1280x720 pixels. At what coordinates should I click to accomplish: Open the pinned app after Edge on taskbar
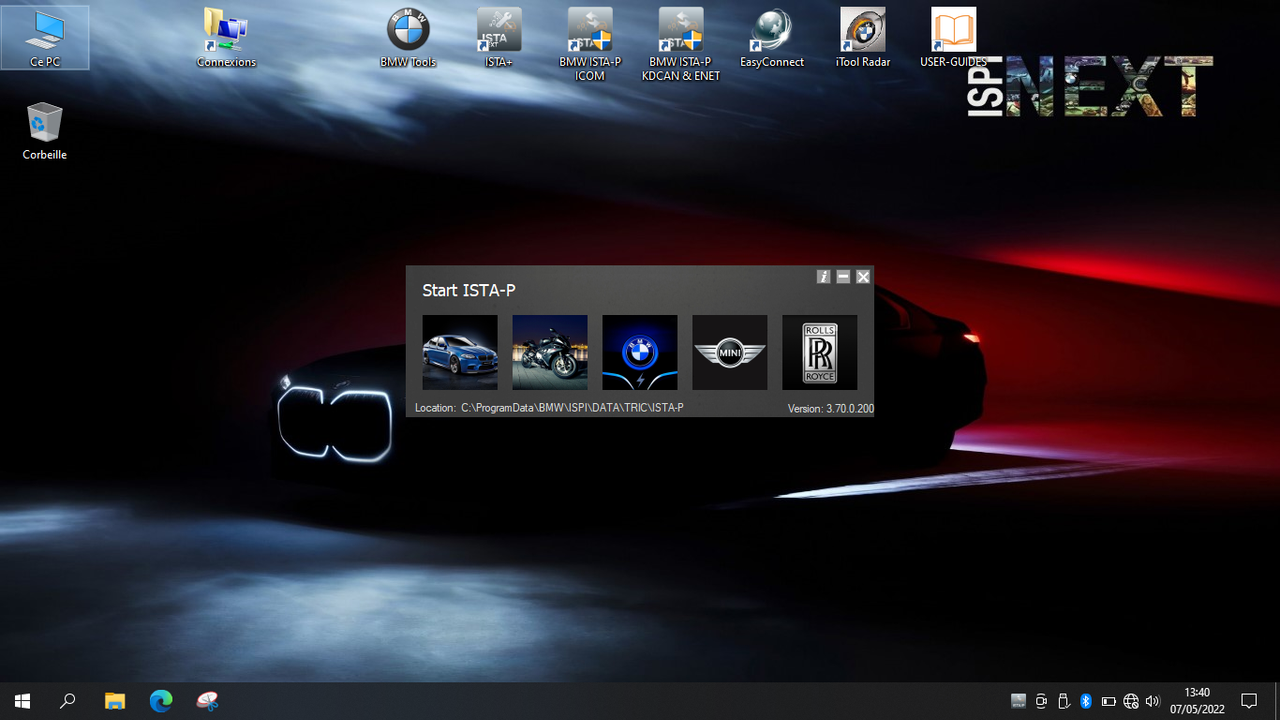pos(207,701)
